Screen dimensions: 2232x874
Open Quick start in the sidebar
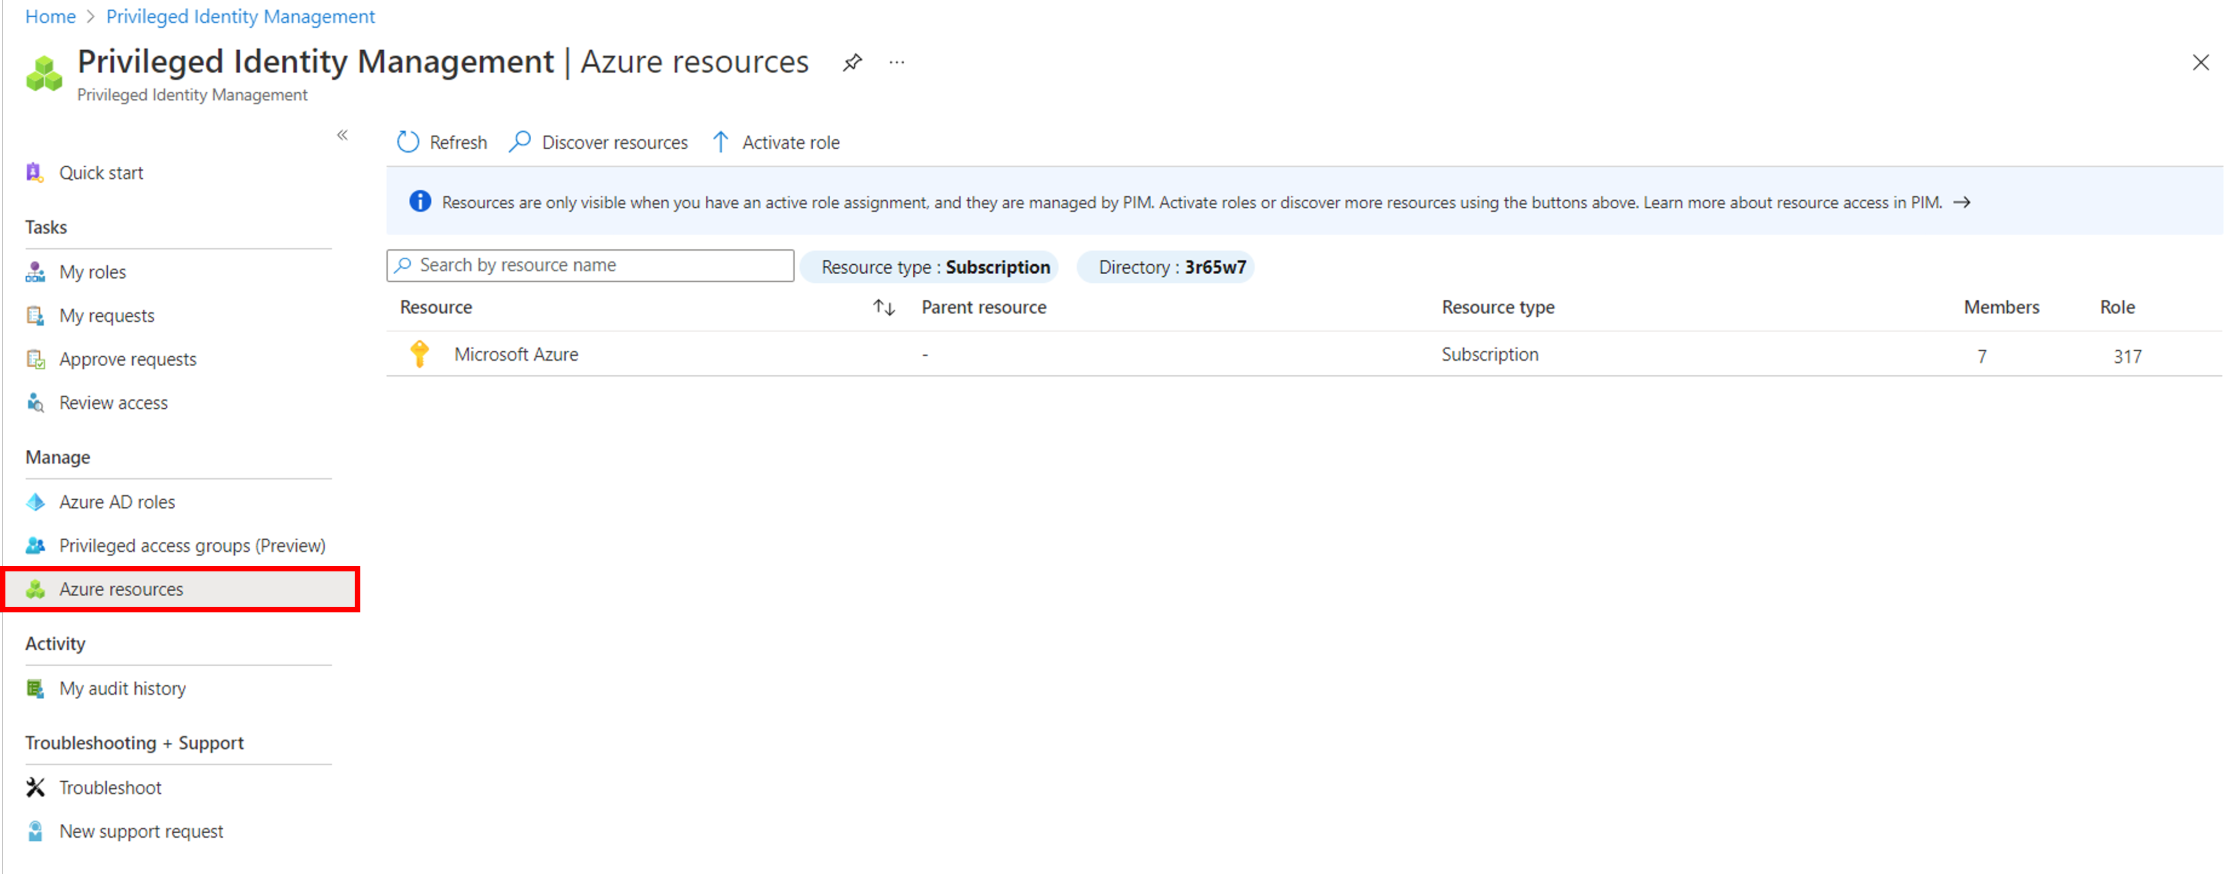[101, 172]
